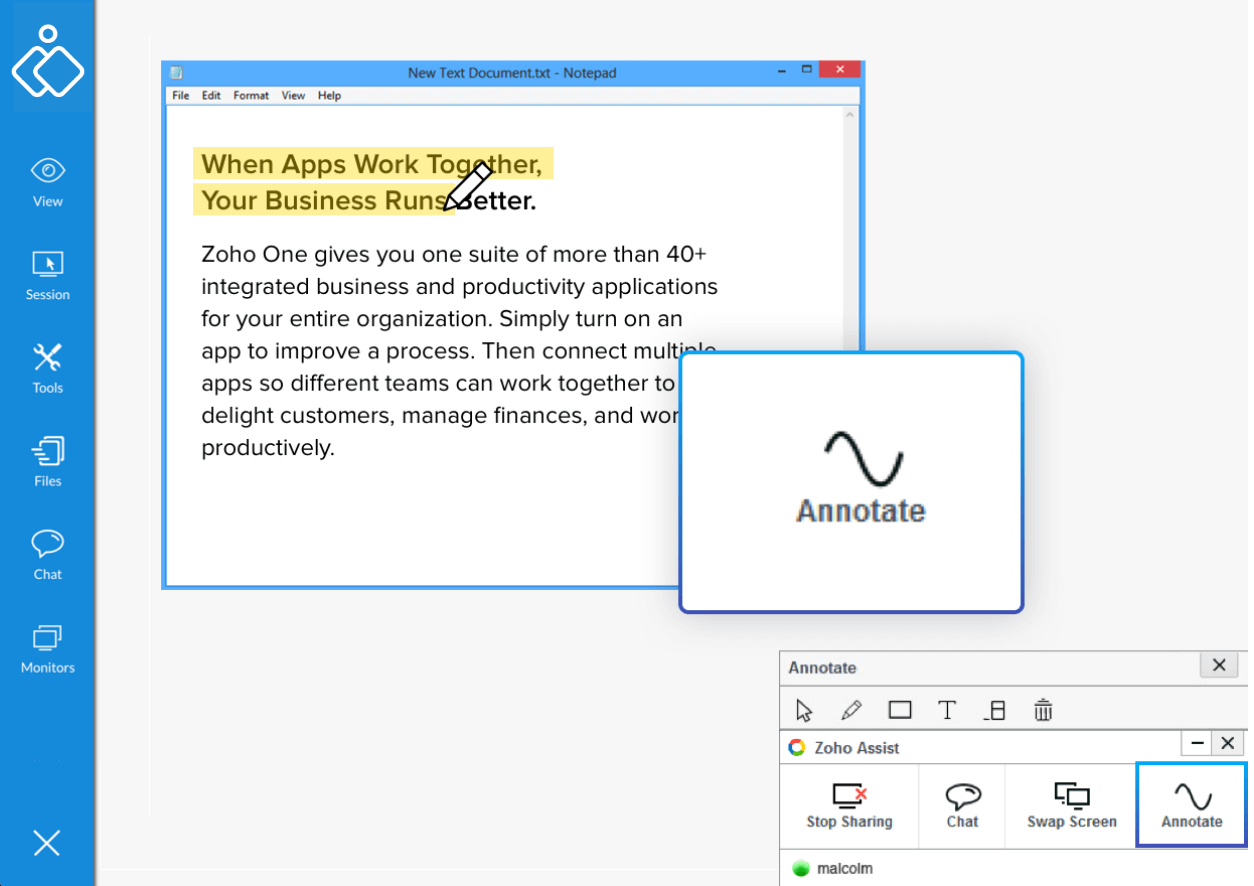The height and width of the screenshot is (886, 1254).
Task: Click the trash icon to clear annotations
Action: click(x=1043, y=710)
